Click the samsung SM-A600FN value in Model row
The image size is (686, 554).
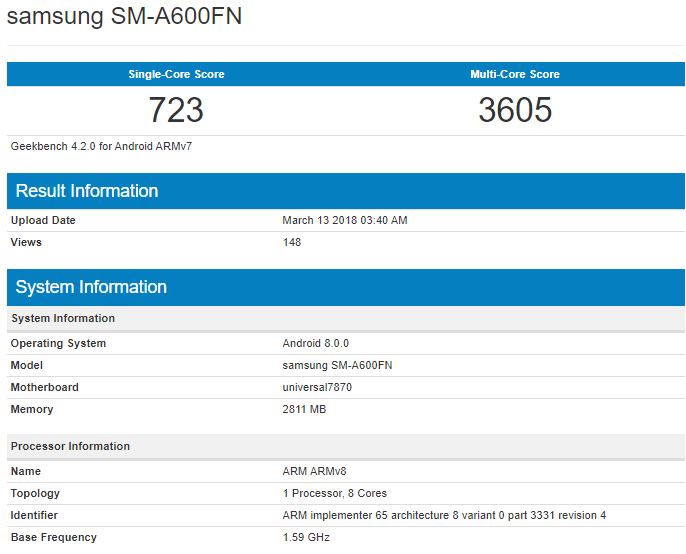(337, 365)
